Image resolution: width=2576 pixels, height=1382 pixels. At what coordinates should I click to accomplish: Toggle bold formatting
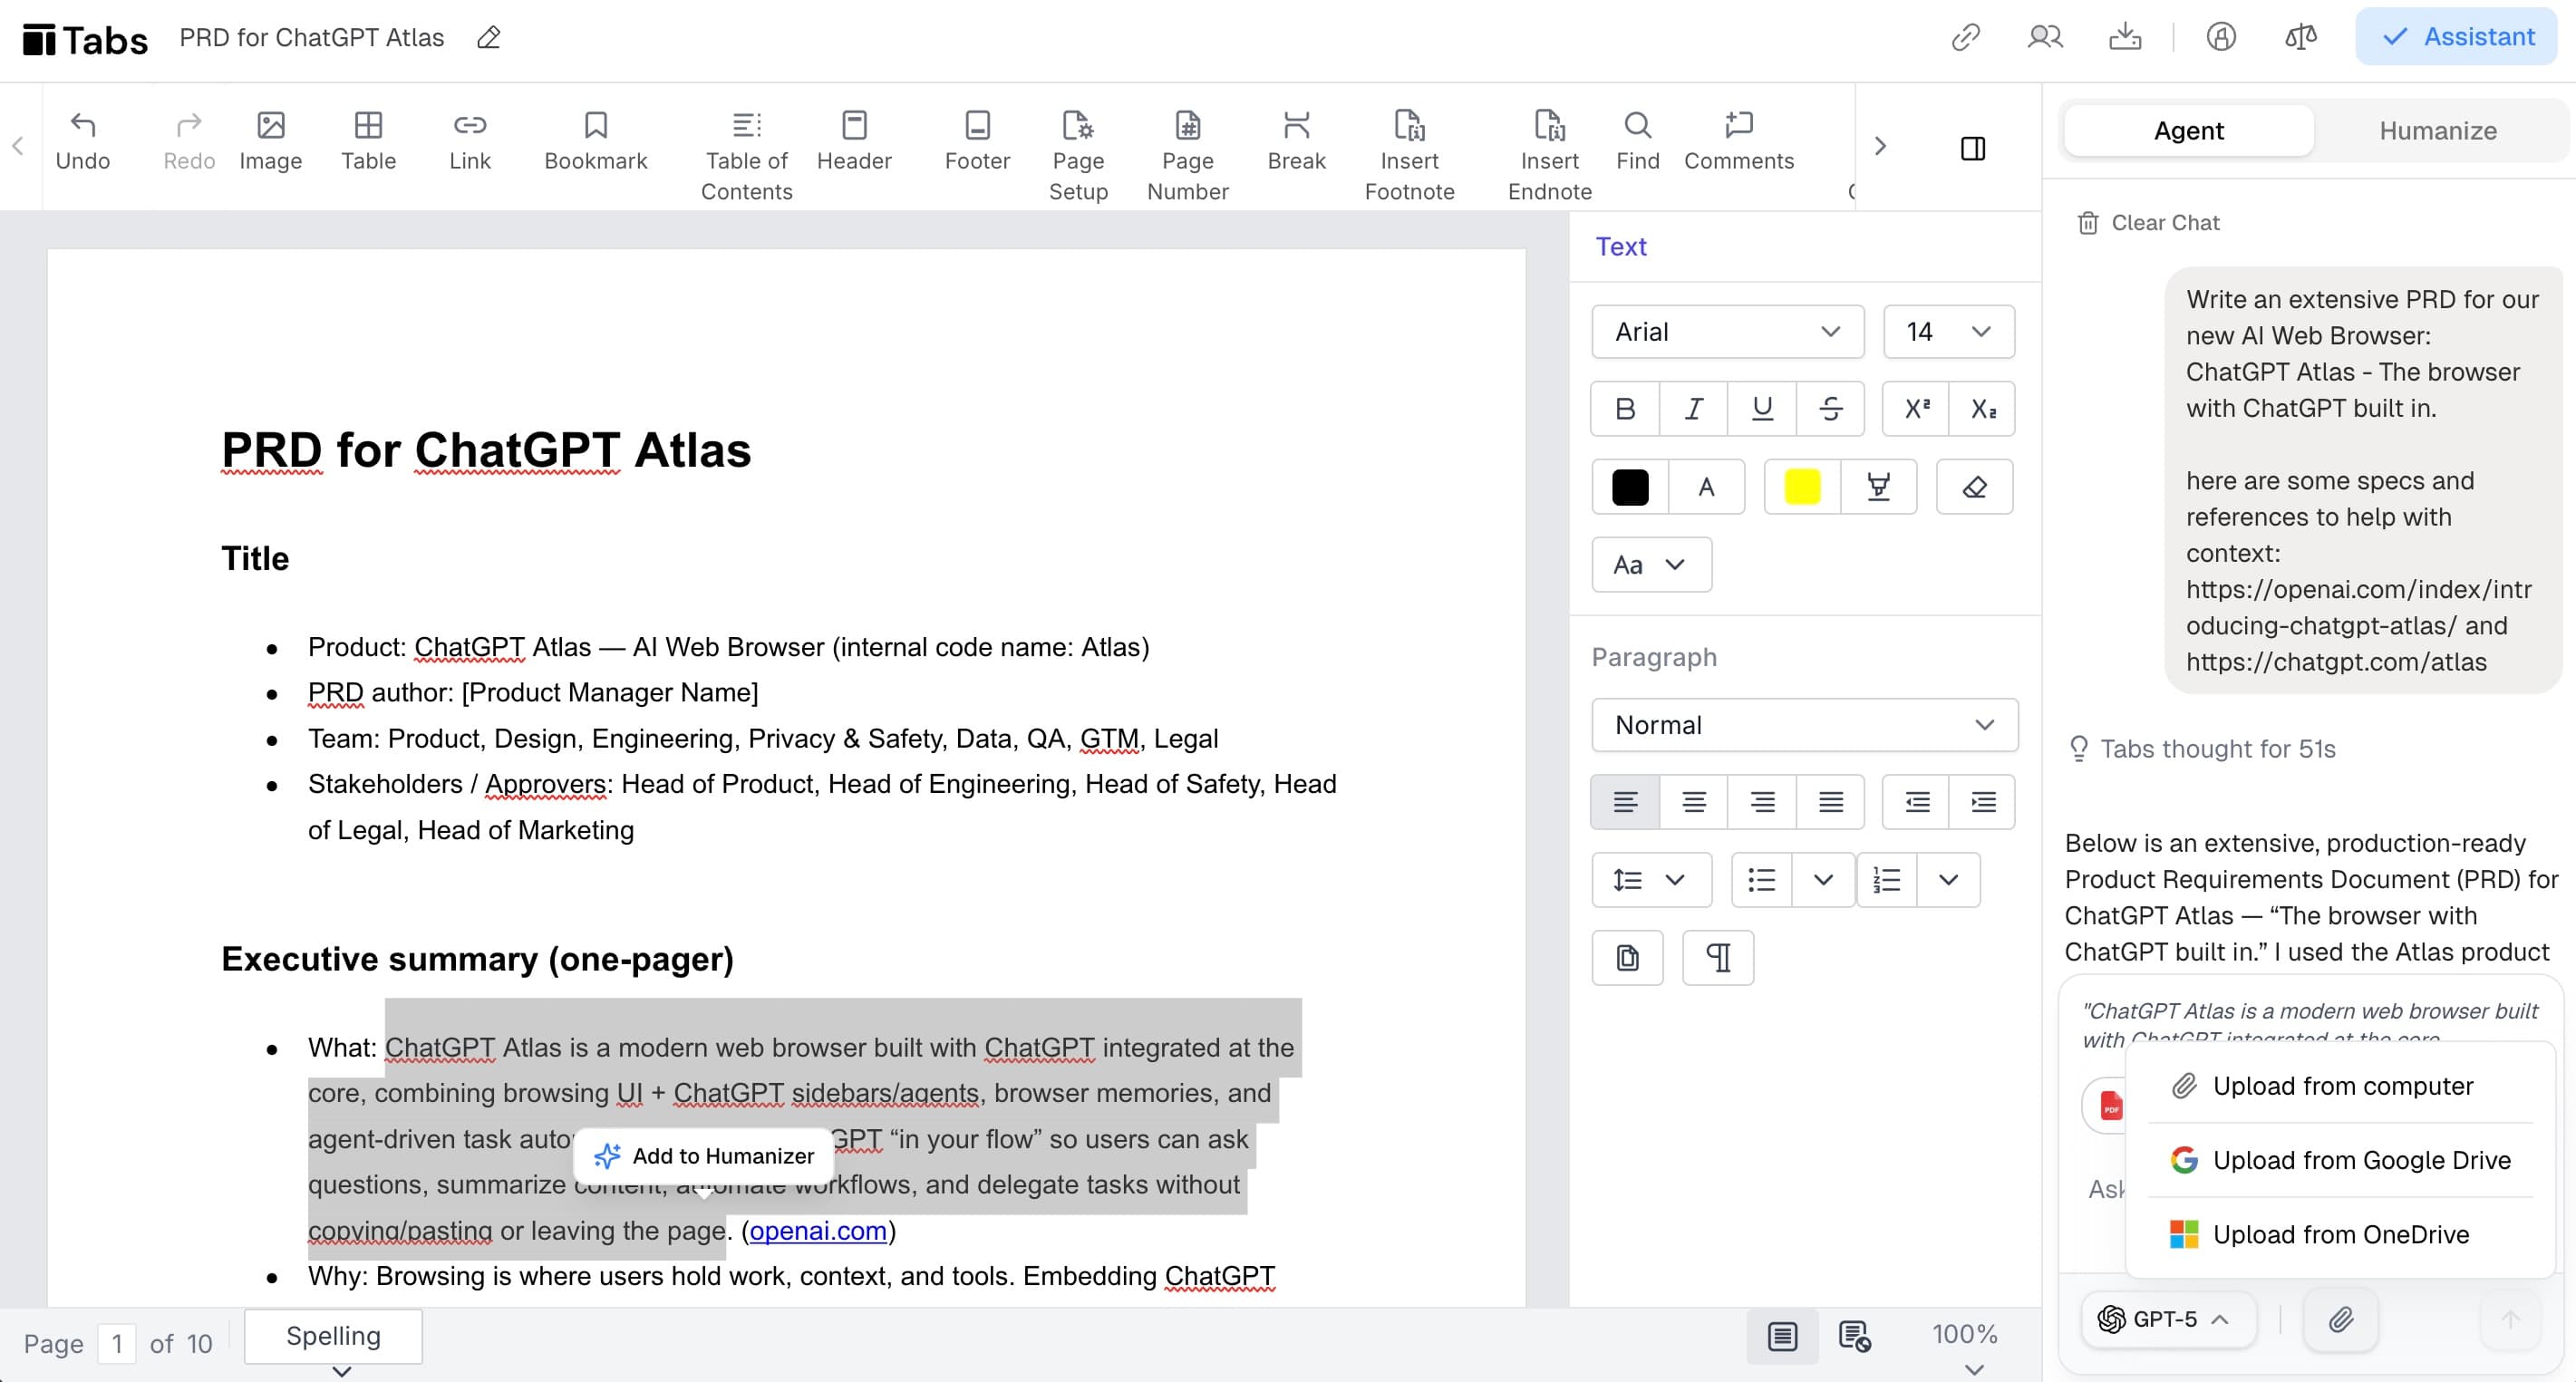pyautogui.click(x=1624, y=408)
